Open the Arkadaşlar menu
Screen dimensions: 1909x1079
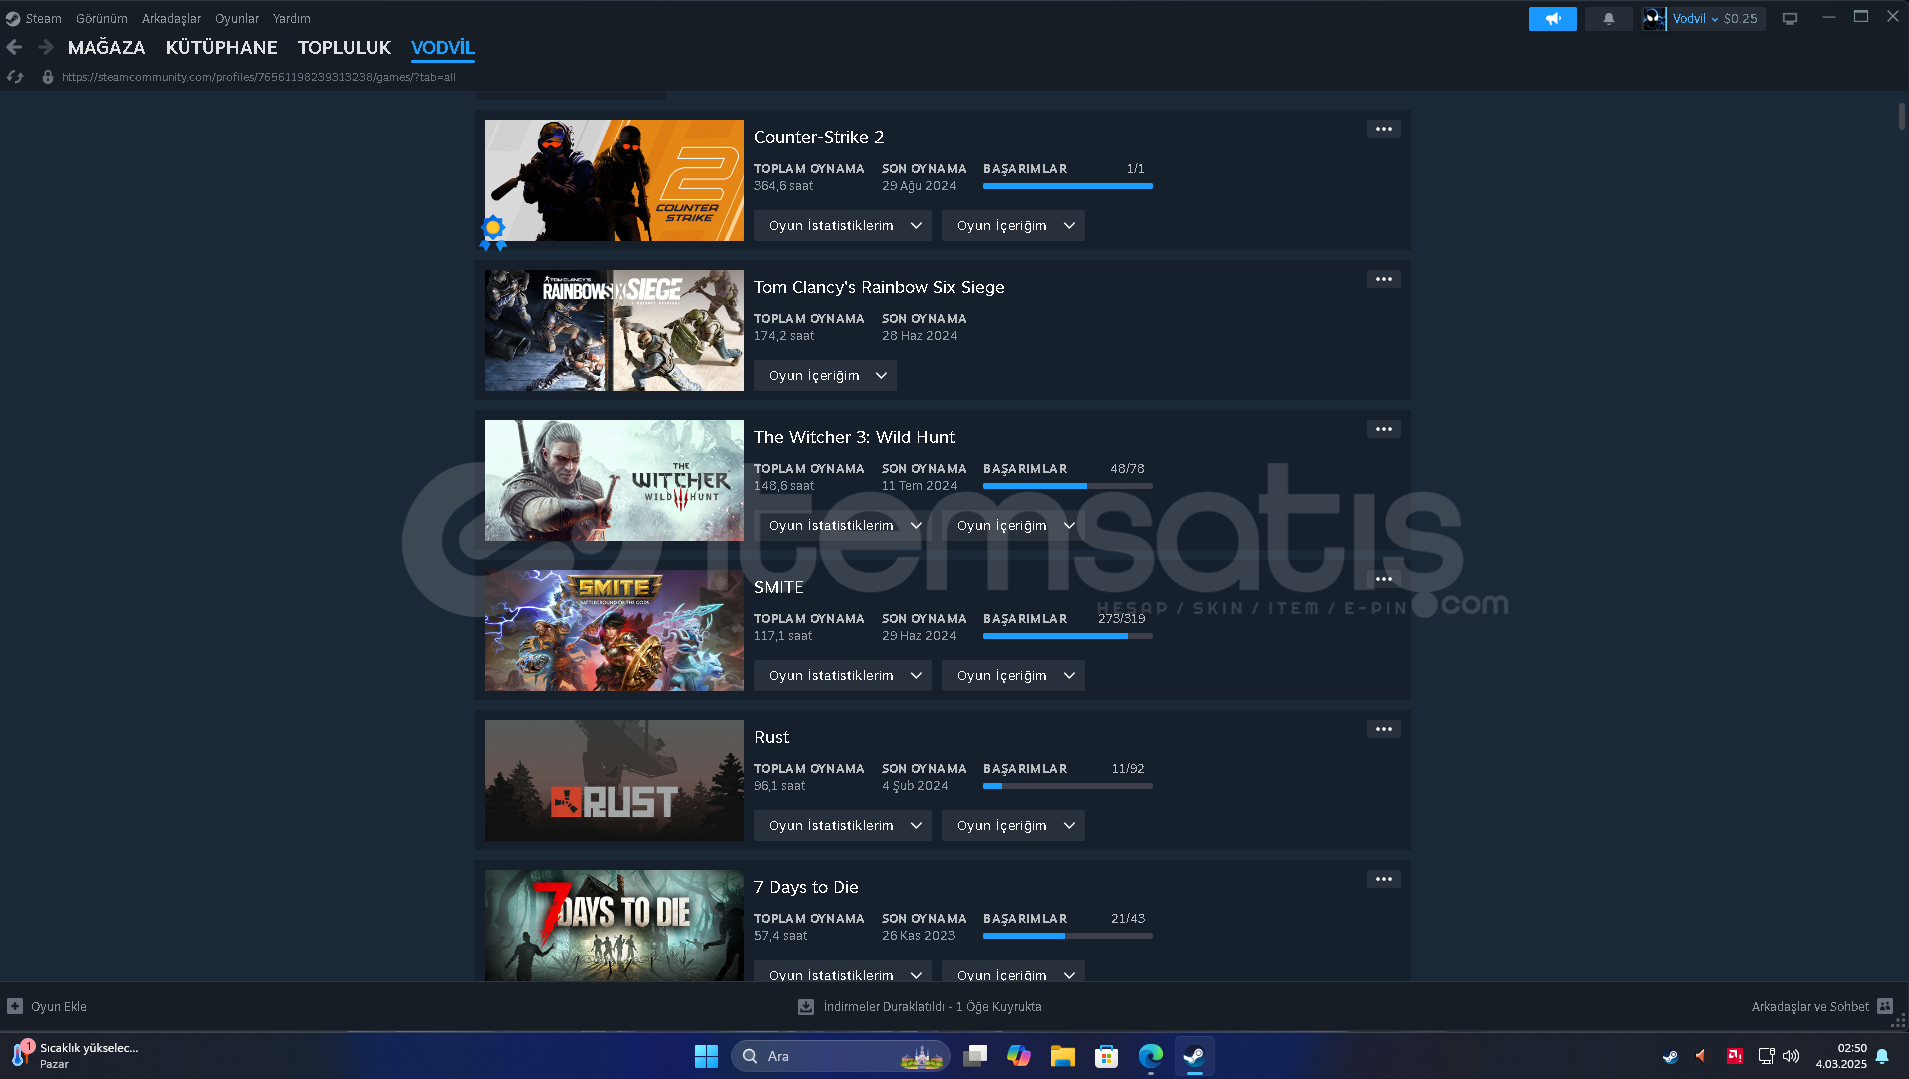pos(171,18)
